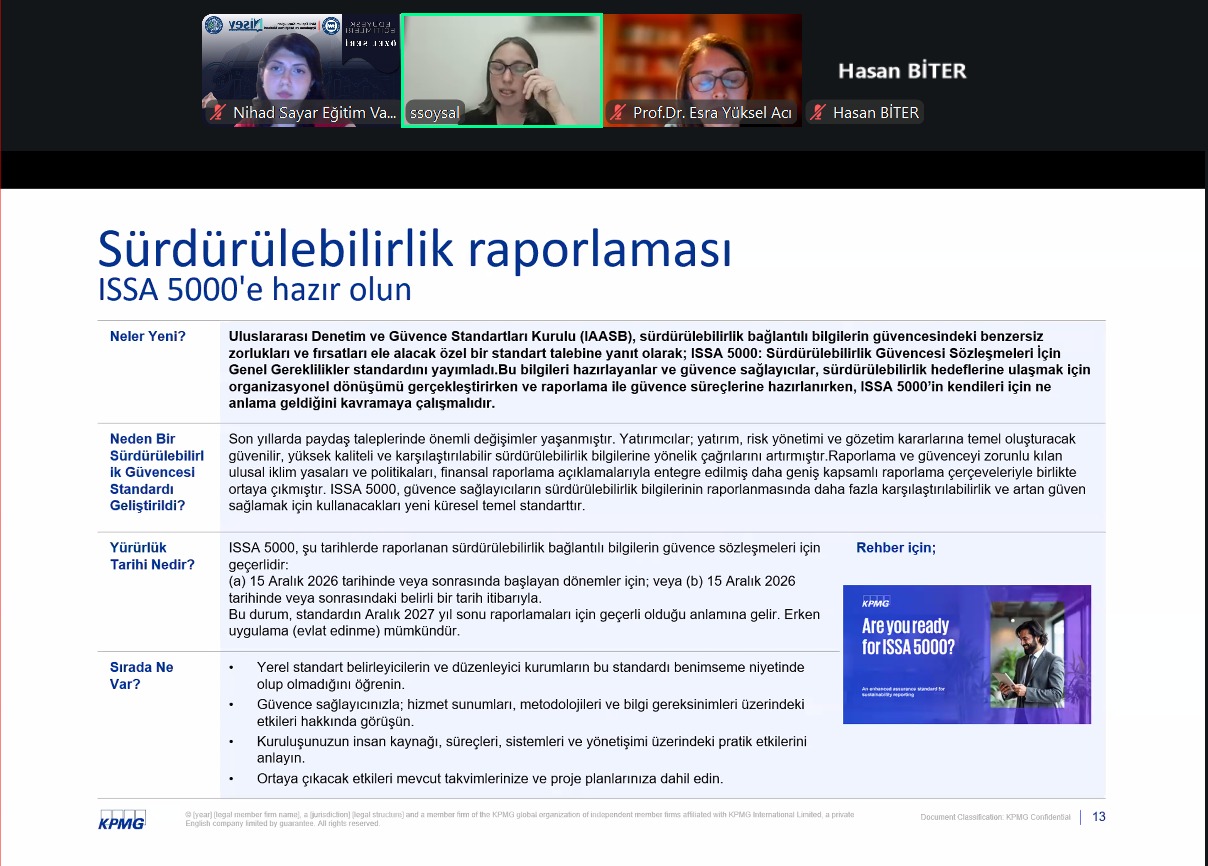Open the 'Are you ready for ISSA 5000?' guide image

pyautogui.click(x=967, y=654)
